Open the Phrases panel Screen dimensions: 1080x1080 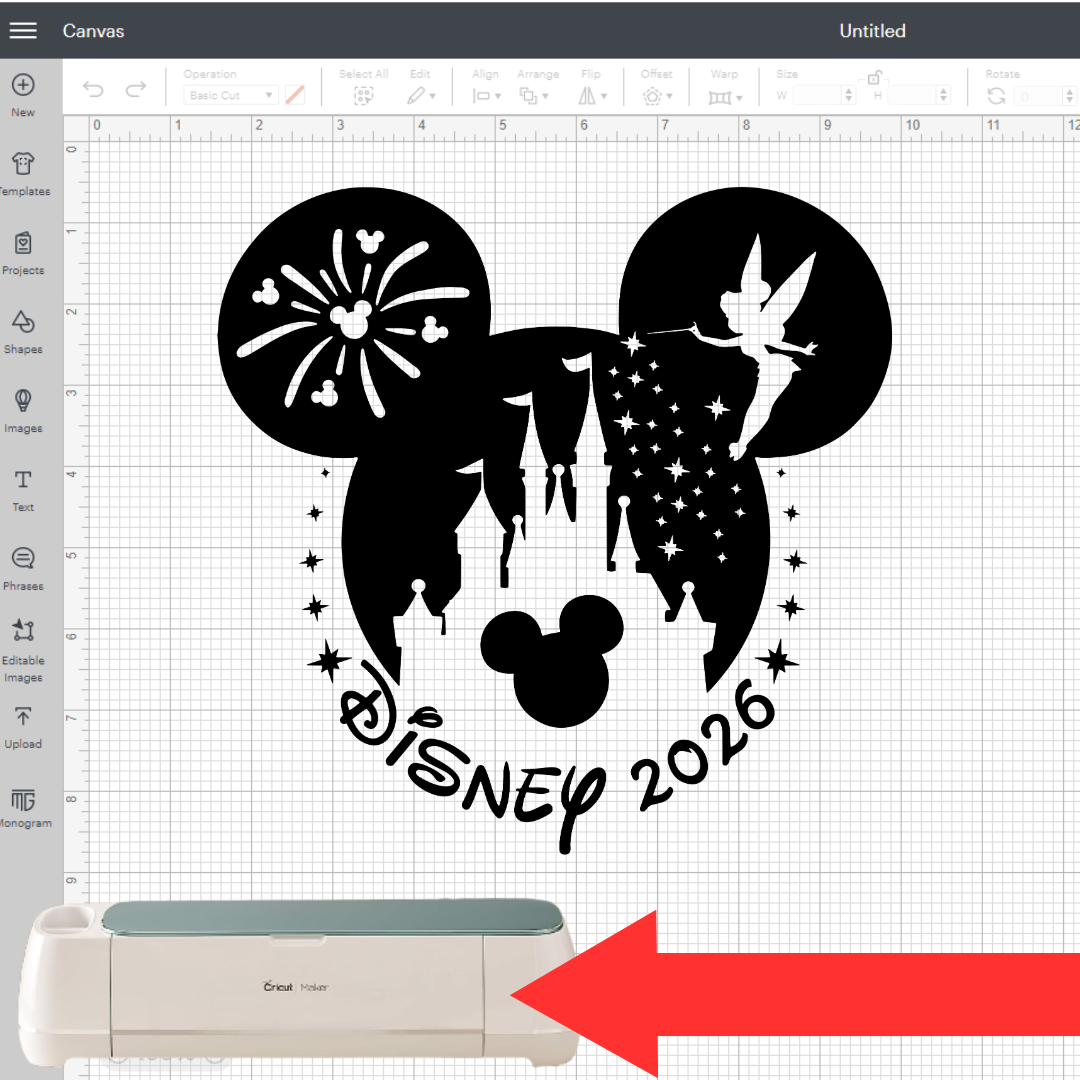pos(23,570)
